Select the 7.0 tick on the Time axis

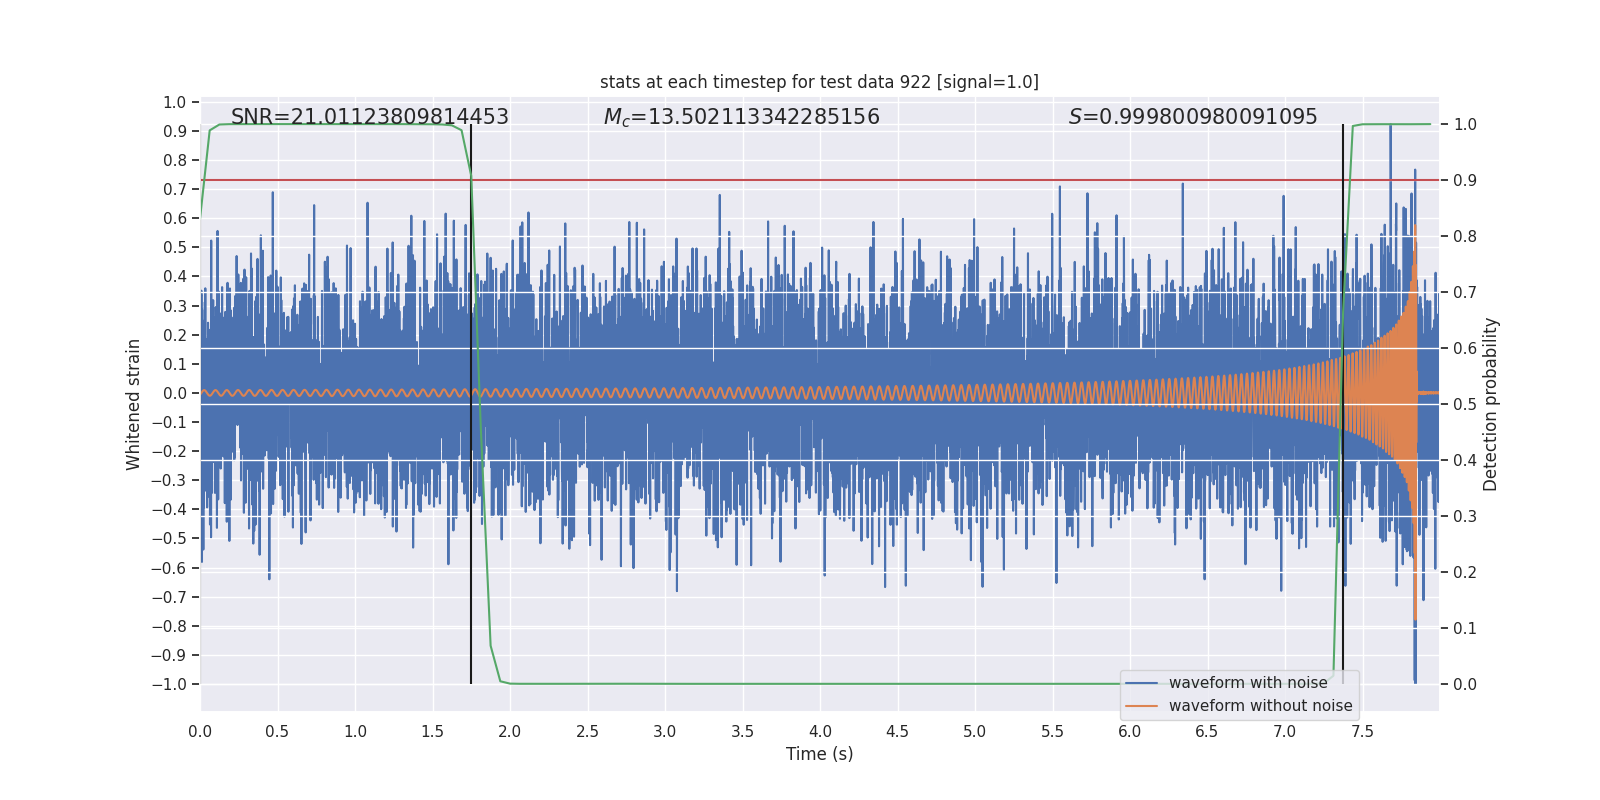click(x=1285, y=731)
